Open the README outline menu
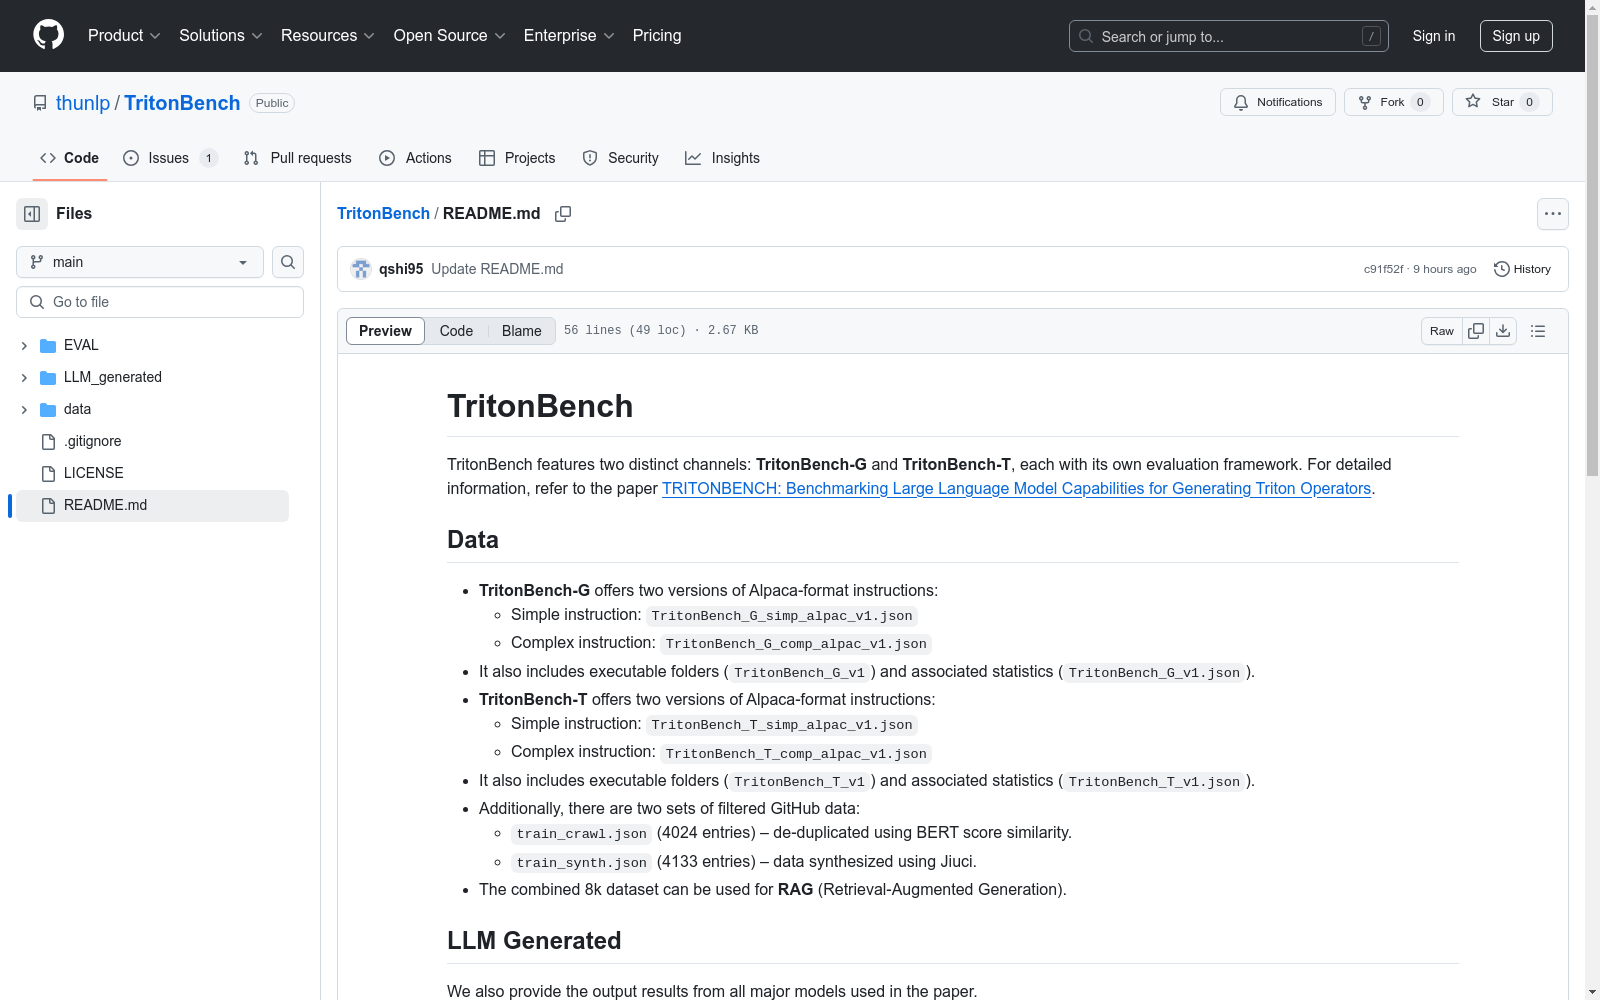Image resolution: width=1600 pixels, height=1000 pixels. [x=1537, y=330]
